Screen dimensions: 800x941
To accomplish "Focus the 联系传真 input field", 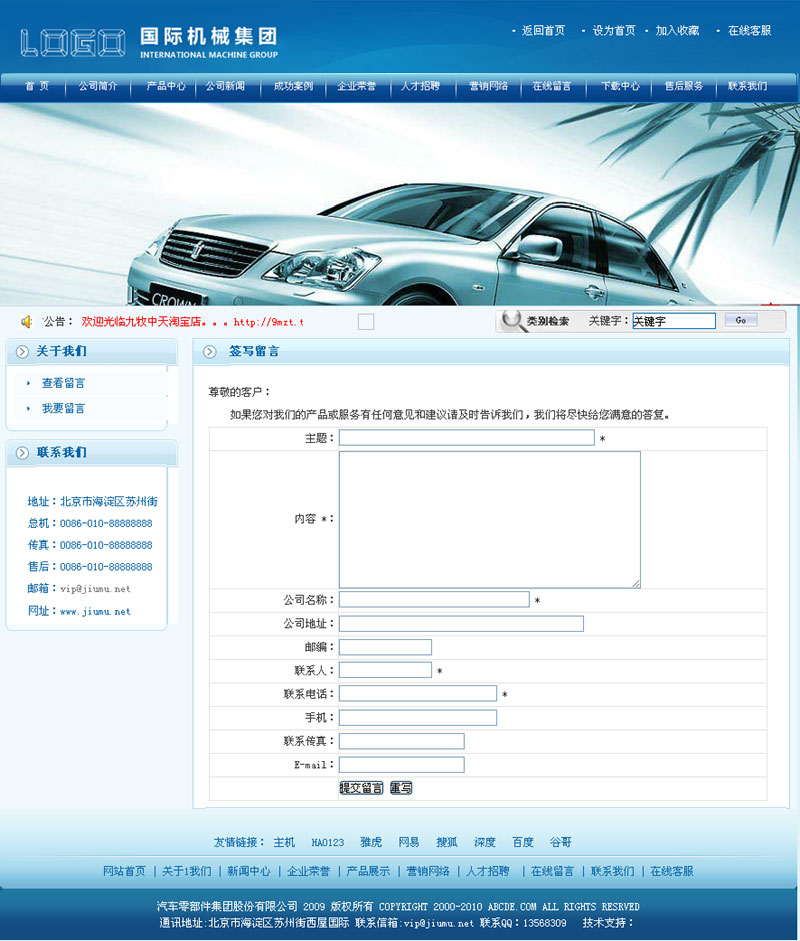I will (402, 741).
